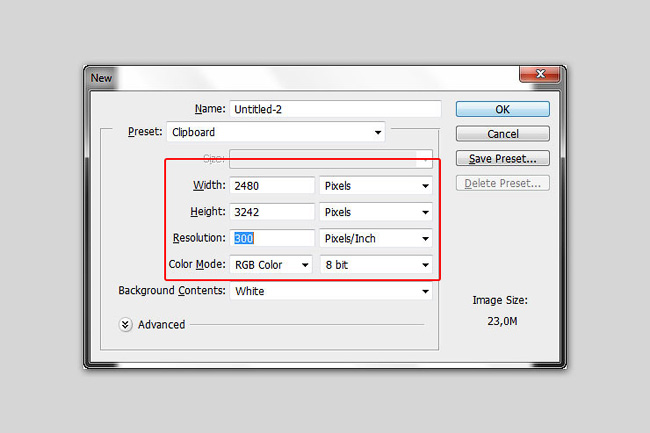The height and width of the screenshot is (433, 650).
Task: Open the Background Contents dropdown showing White
Action: click(x=331, y=291)
